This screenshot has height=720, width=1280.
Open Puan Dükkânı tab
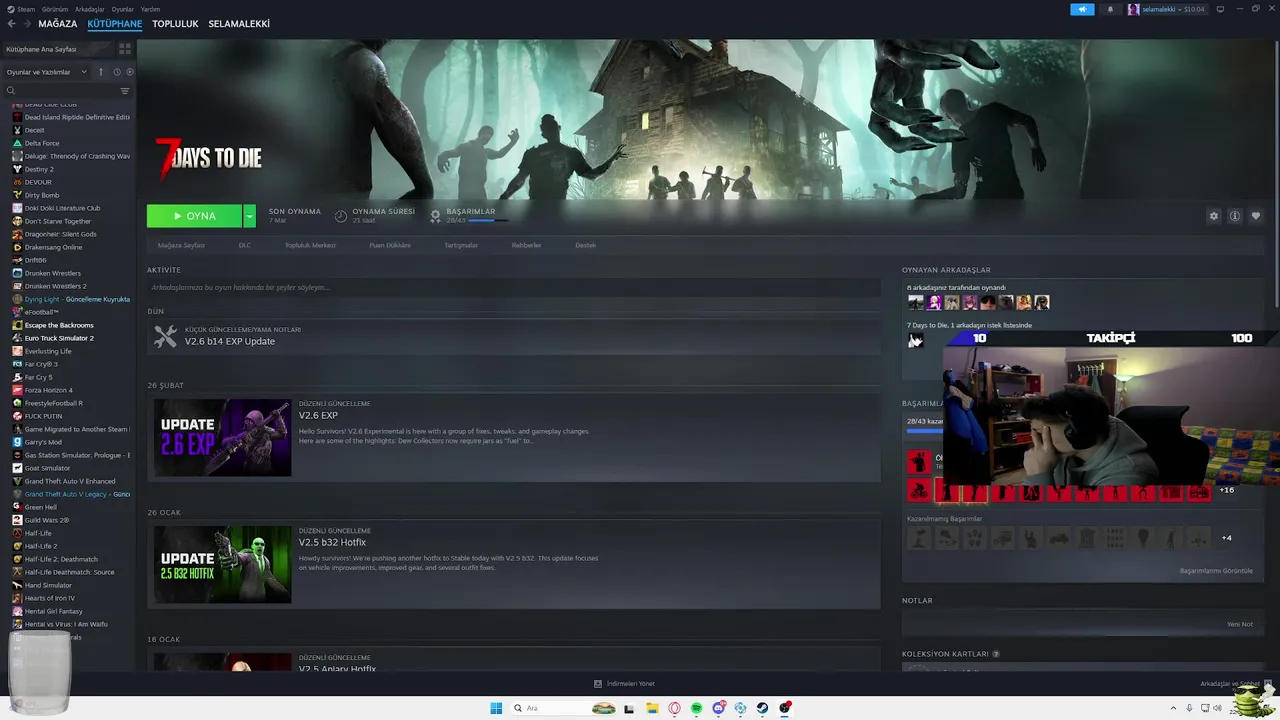point(390,245)
